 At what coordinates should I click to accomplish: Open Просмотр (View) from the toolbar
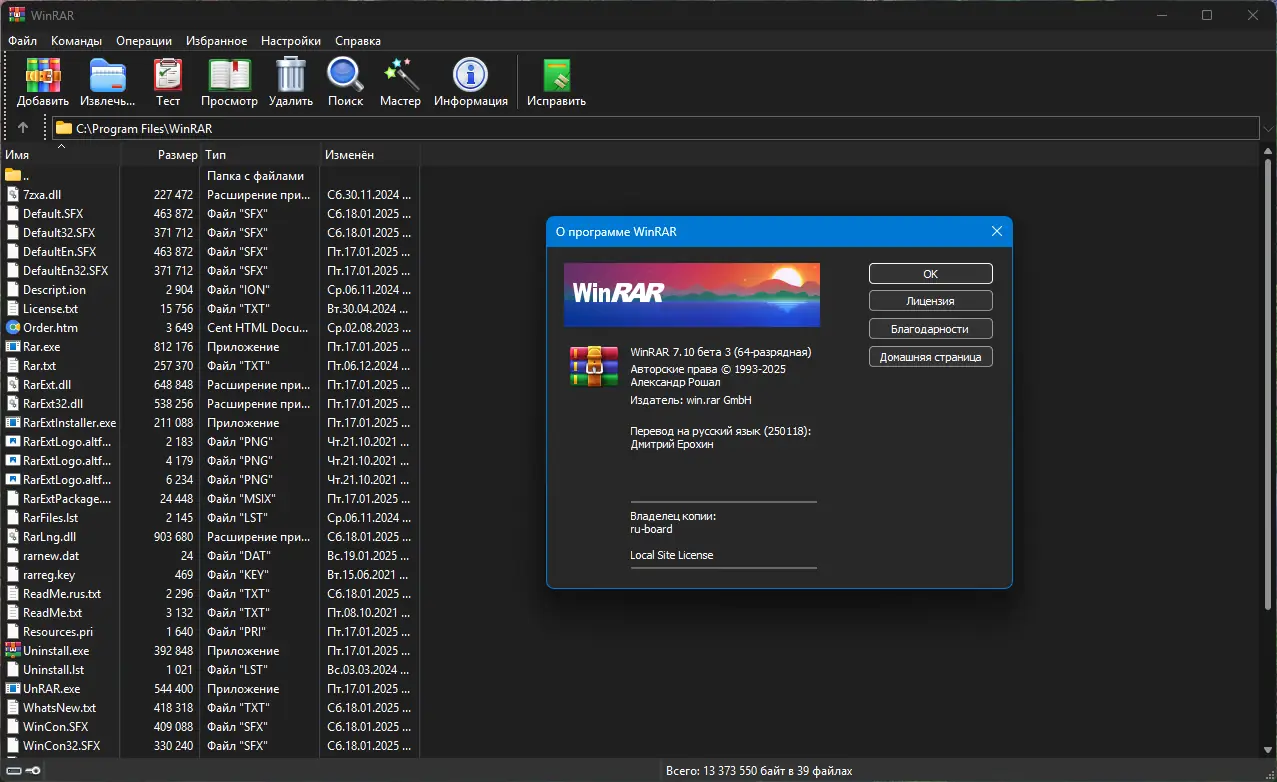tap(229, 82)
